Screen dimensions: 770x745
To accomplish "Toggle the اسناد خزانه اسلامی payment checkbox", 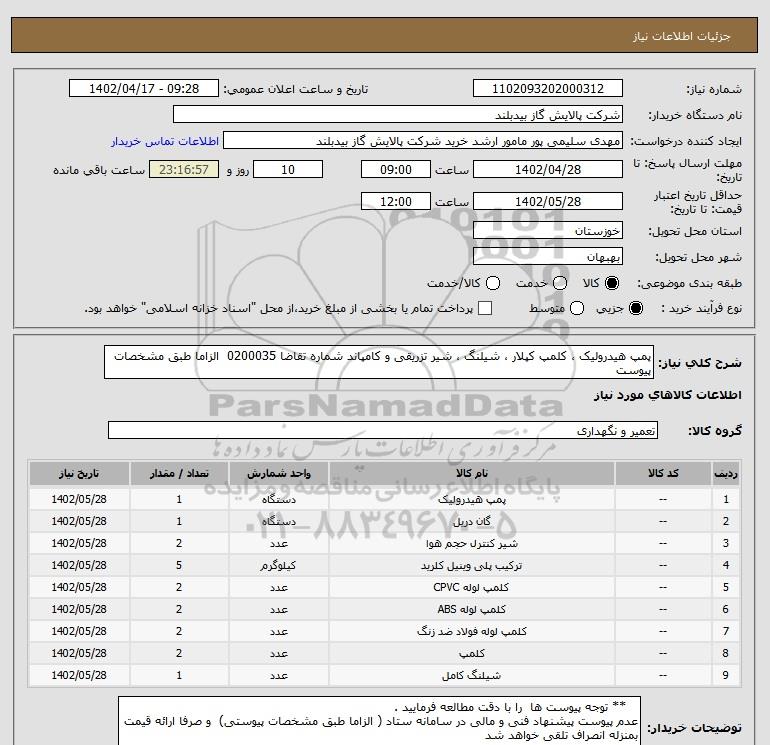I will coord(485,308).
